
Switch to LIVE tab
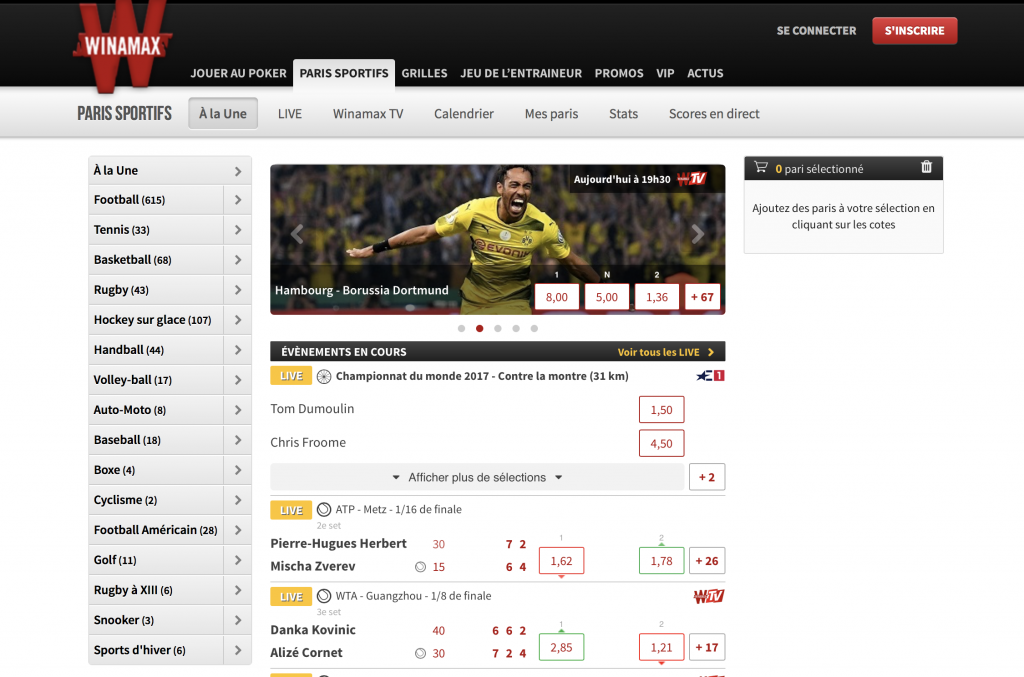[290, 114]
